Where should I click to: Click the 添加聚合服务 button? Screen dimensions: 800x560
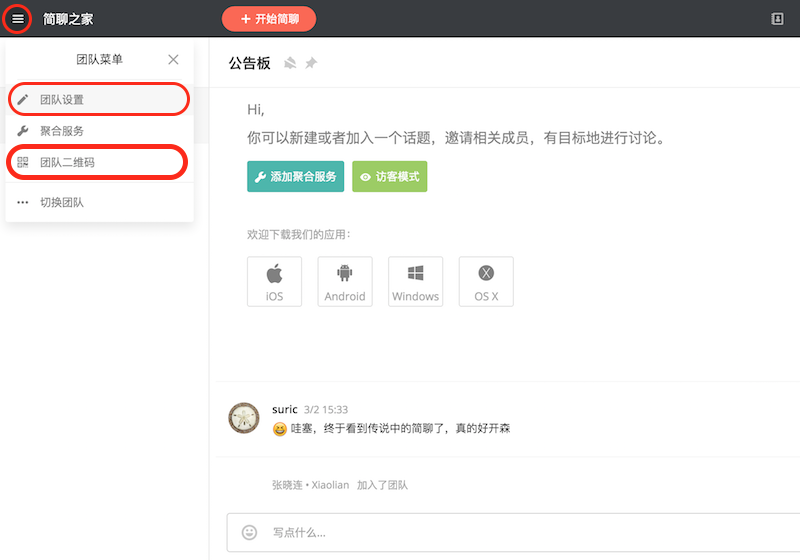click(296, 176)
